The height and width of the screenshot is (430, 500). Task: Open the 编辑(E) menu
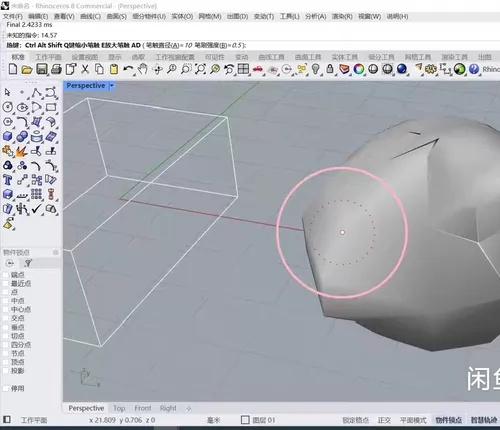(x=38, y=16)
